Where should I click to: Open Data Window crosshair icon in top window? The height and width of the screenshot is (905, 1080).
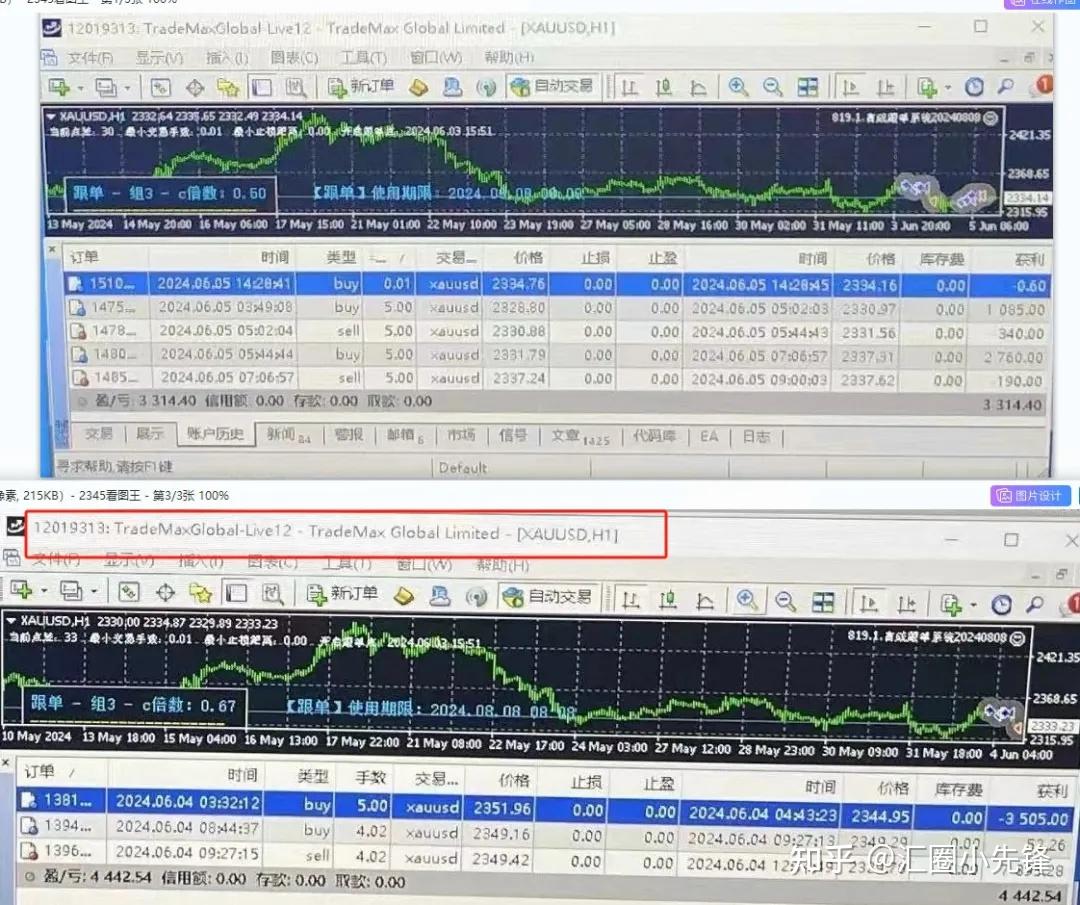pyautogui.click(x=195, y=87)
